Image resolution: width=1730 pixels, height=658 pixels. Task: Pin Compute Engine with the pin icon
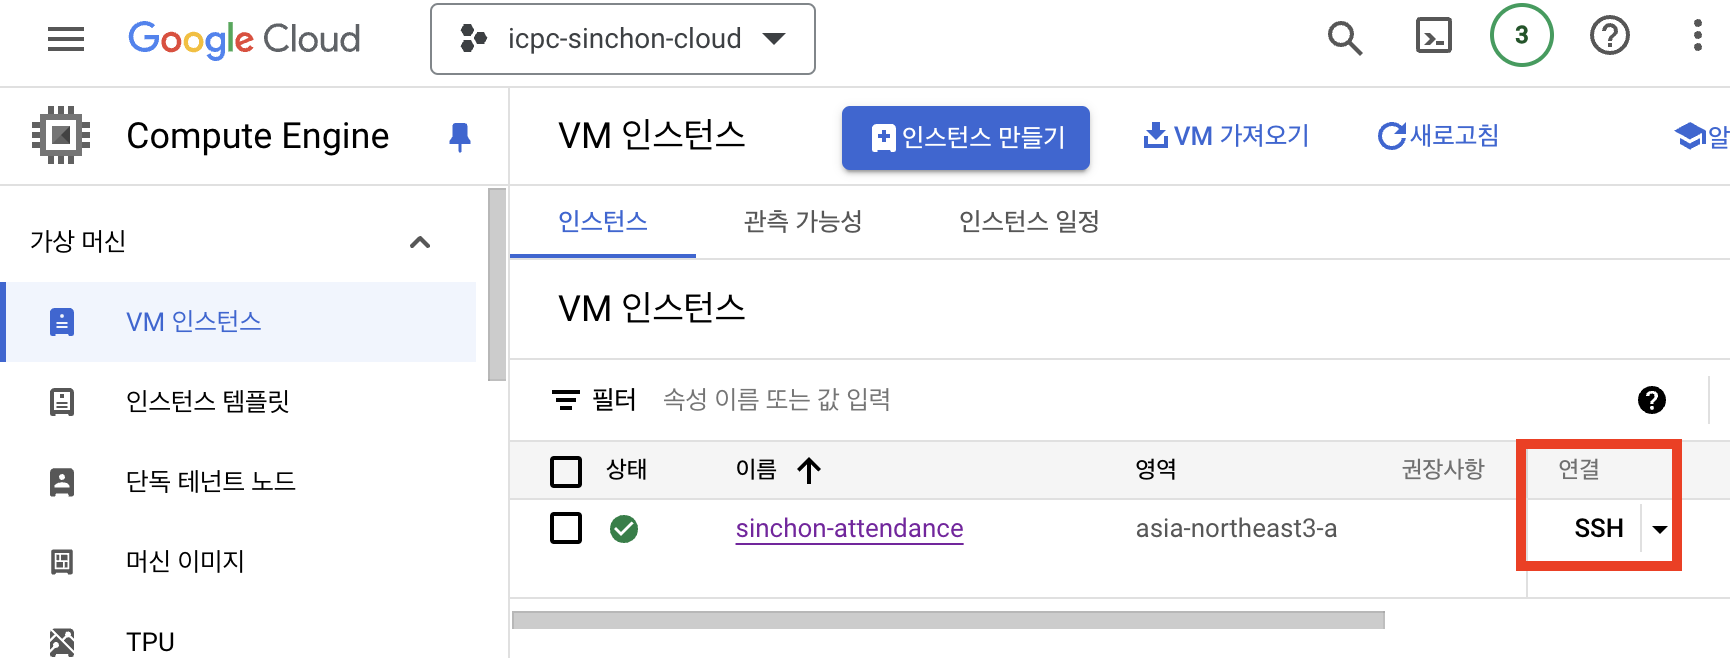click(x=459, y=137)
